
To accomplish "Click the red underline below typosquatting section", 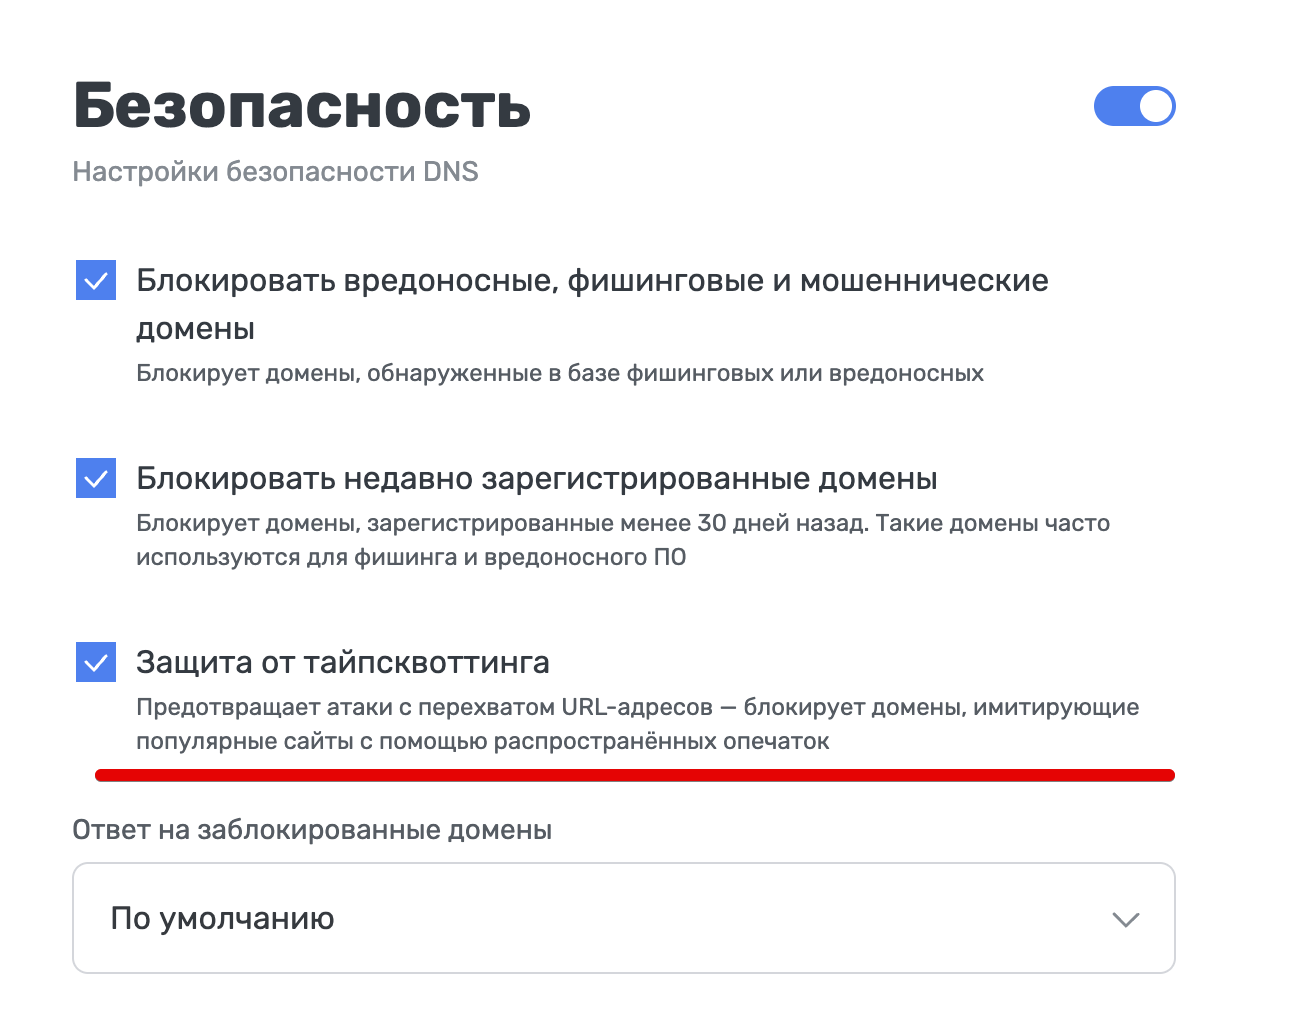I will 637,772.
